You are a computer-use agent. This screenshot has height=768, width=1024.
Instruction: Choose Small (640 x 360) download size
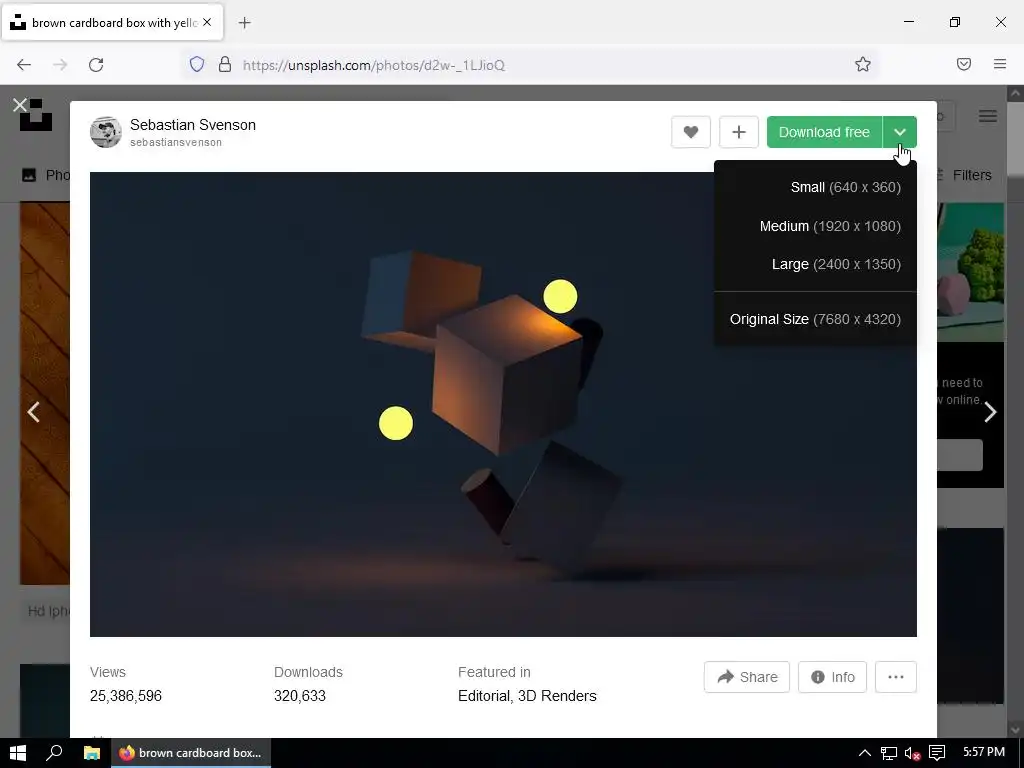(845, 187)
